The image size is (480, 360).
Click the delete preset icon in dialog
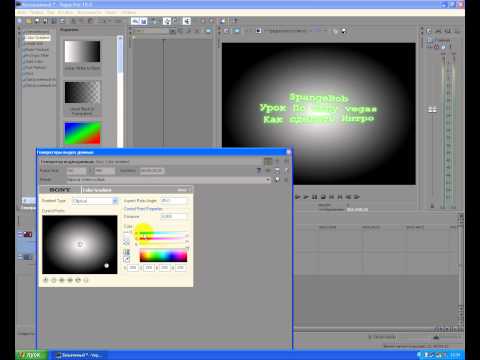(x=286, y=180)
